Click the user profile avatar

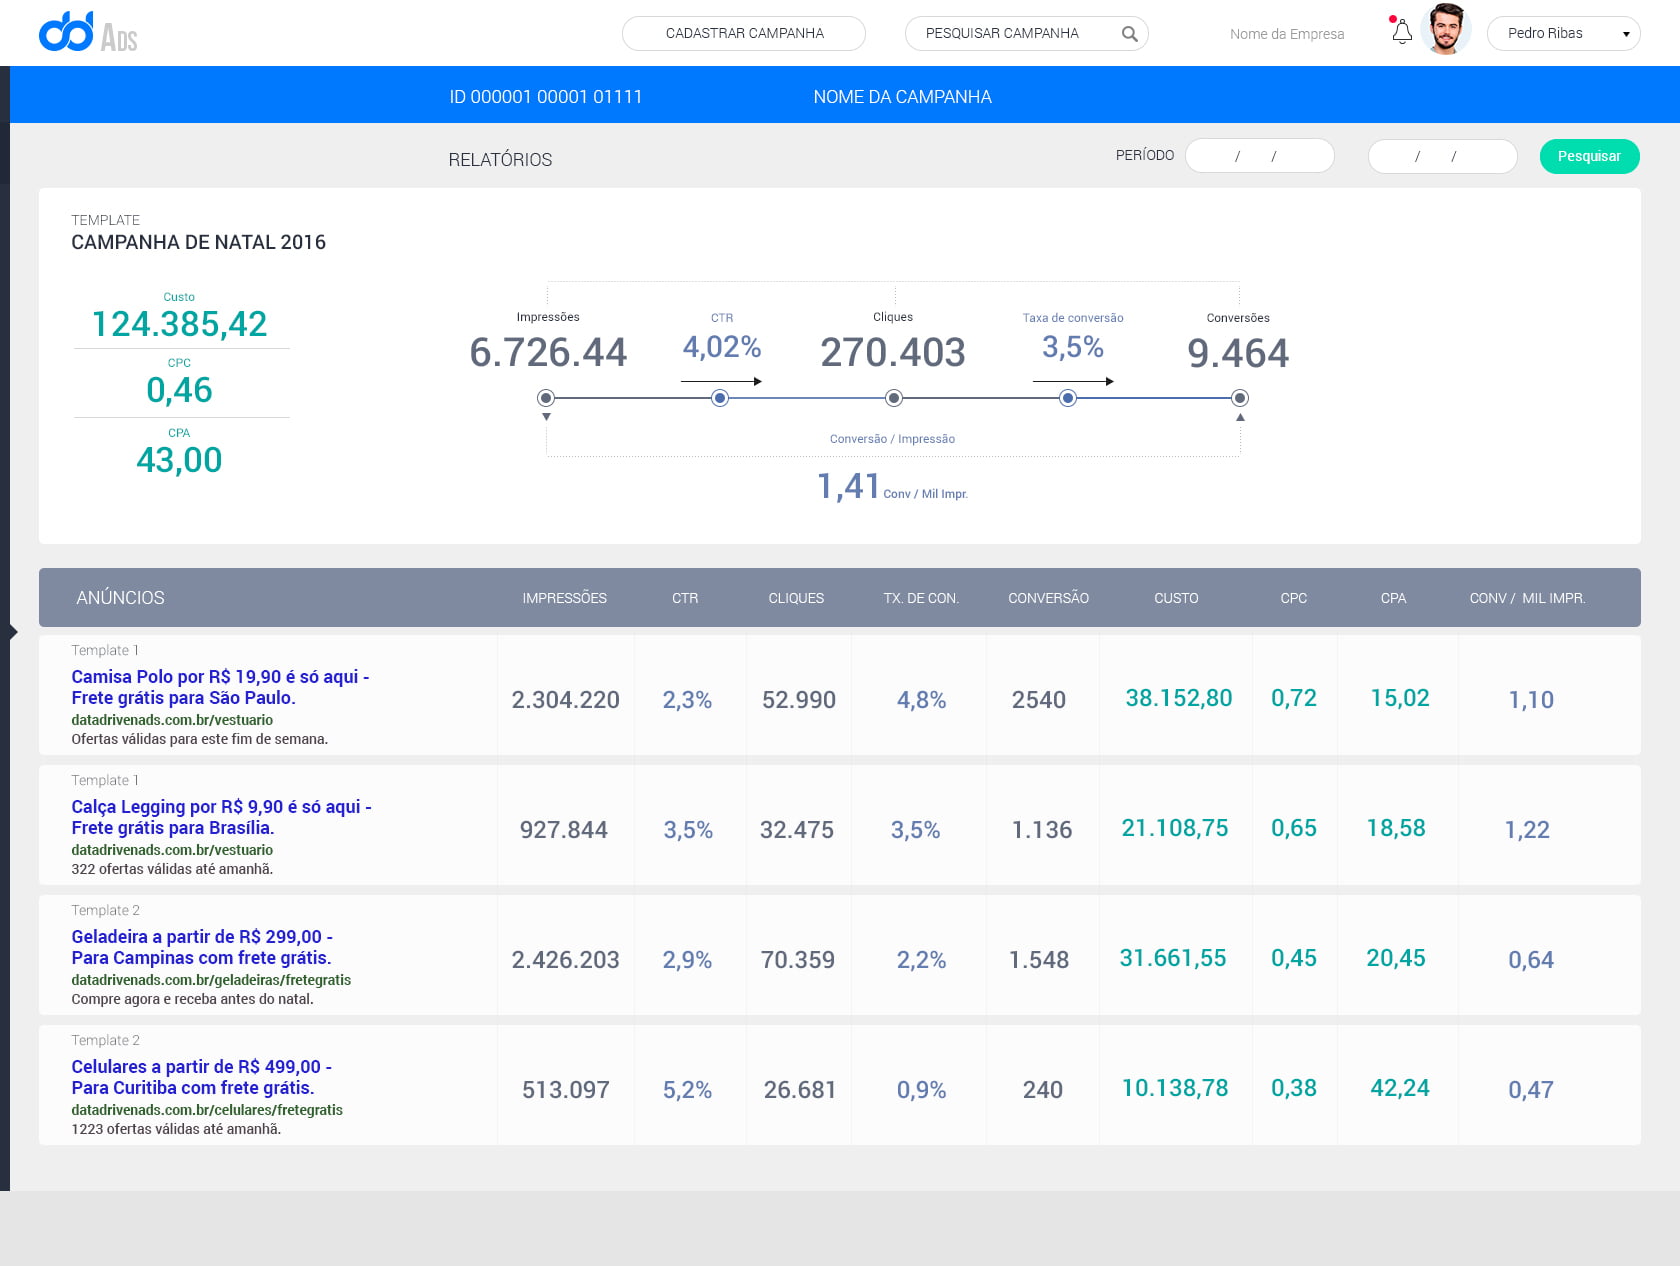point(1445,30)
